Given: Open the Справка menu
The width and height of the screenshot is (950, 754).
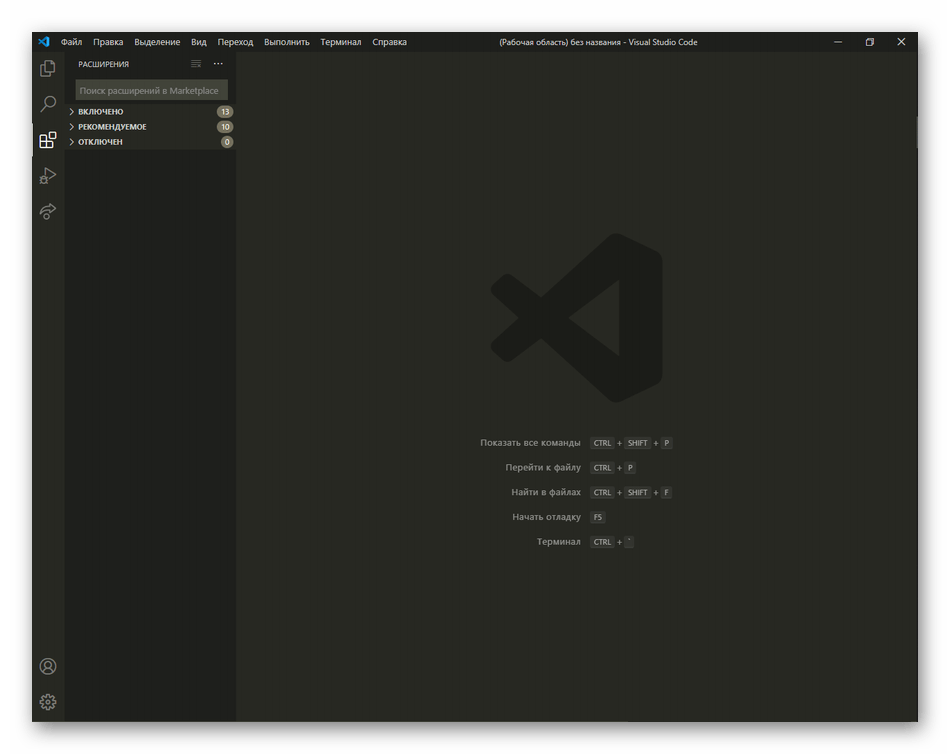Looking at the screenshot, I should click(389, 42).
